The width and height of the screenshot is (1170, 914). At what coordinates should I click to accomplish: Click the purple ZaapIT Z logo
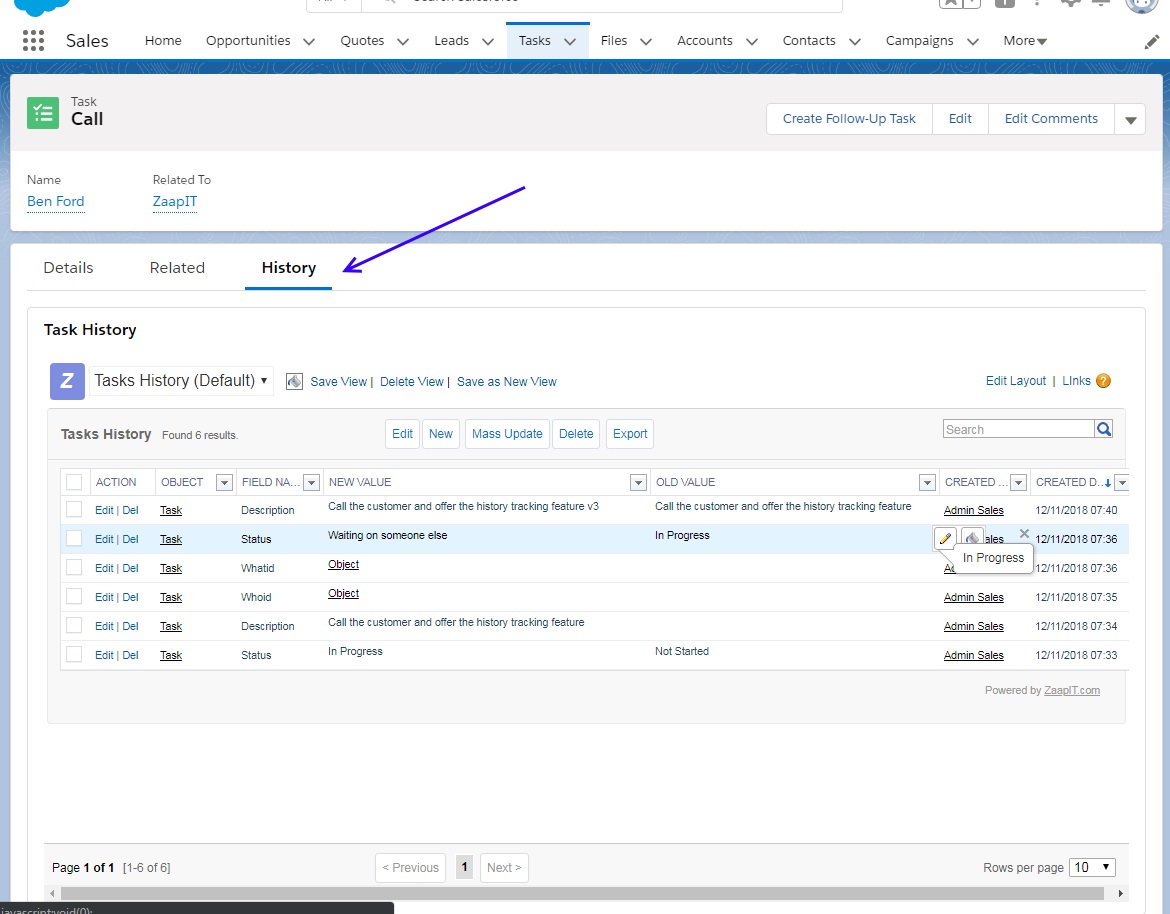67,381
